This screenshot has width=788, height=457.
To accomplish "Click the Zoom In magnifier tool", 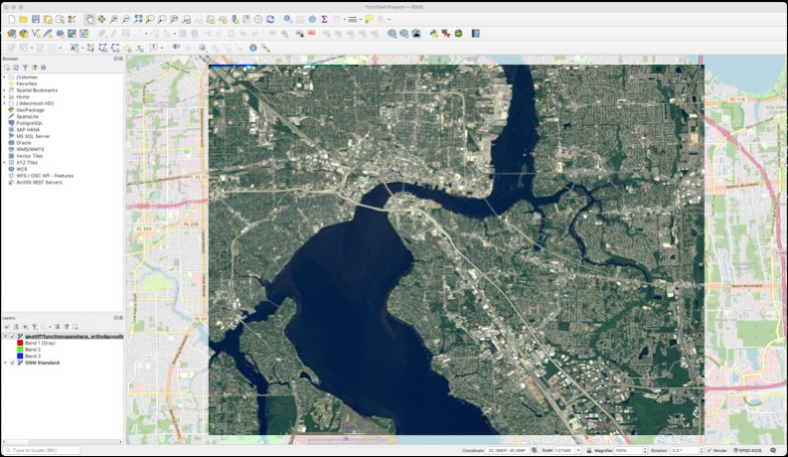I will [113, 19].
